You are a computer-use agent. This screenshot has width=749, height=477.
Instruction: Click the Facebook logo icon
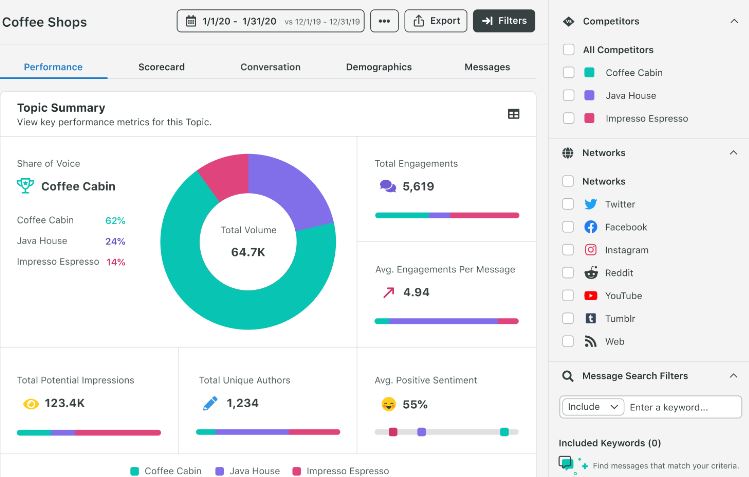tap(590, 227)
